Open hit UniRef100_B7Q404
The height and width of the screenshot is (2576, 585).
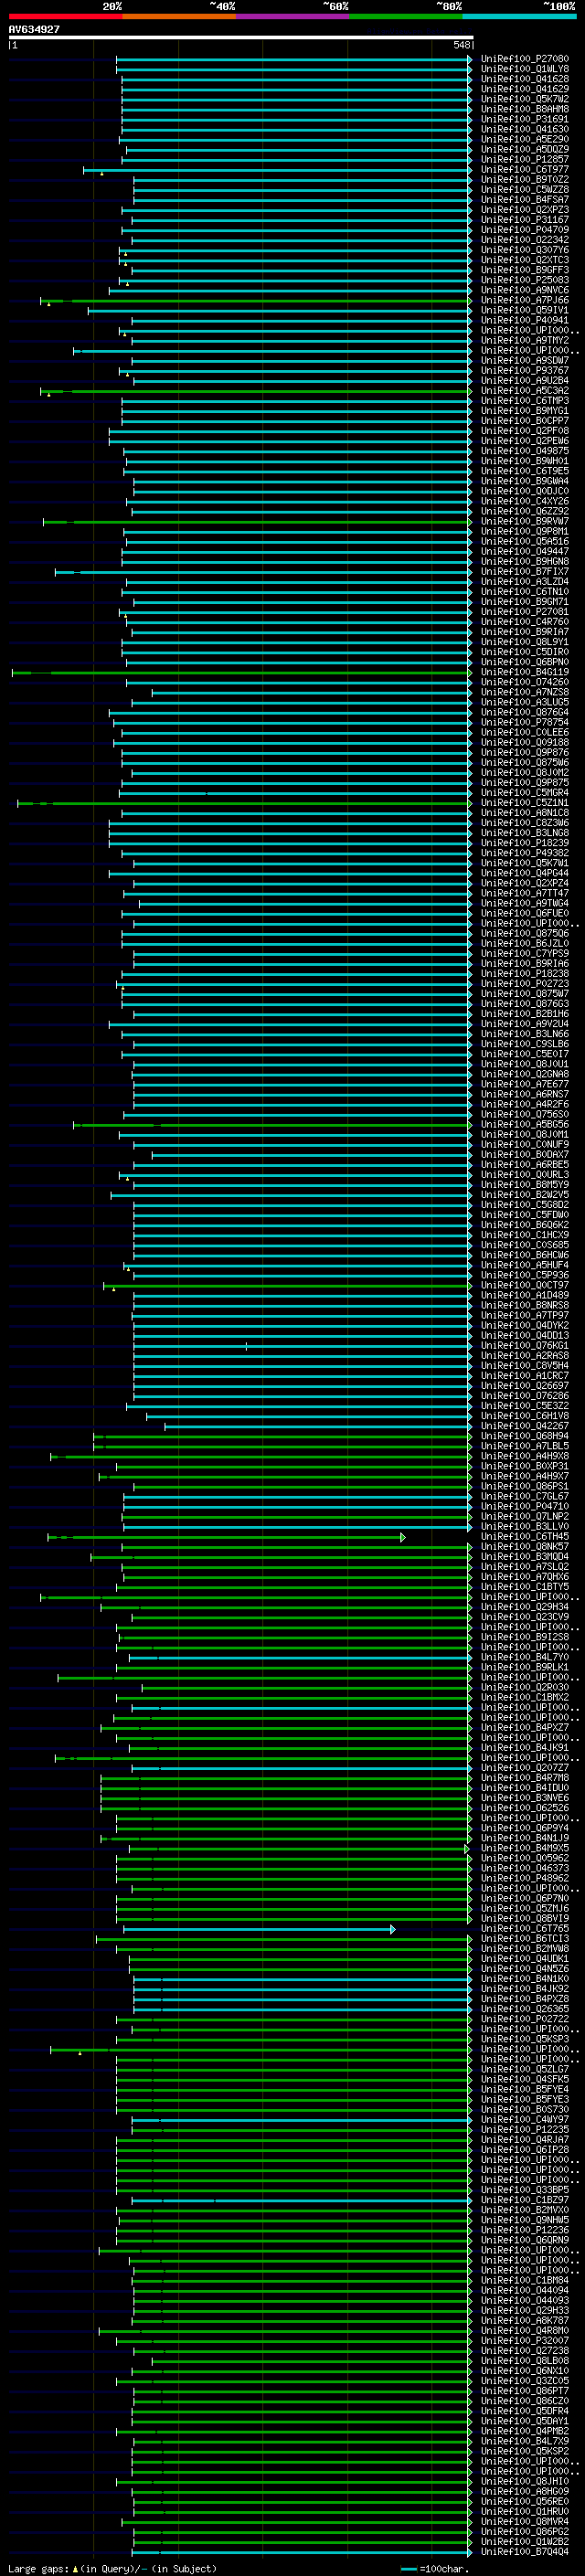click(x=525, y=2552)
